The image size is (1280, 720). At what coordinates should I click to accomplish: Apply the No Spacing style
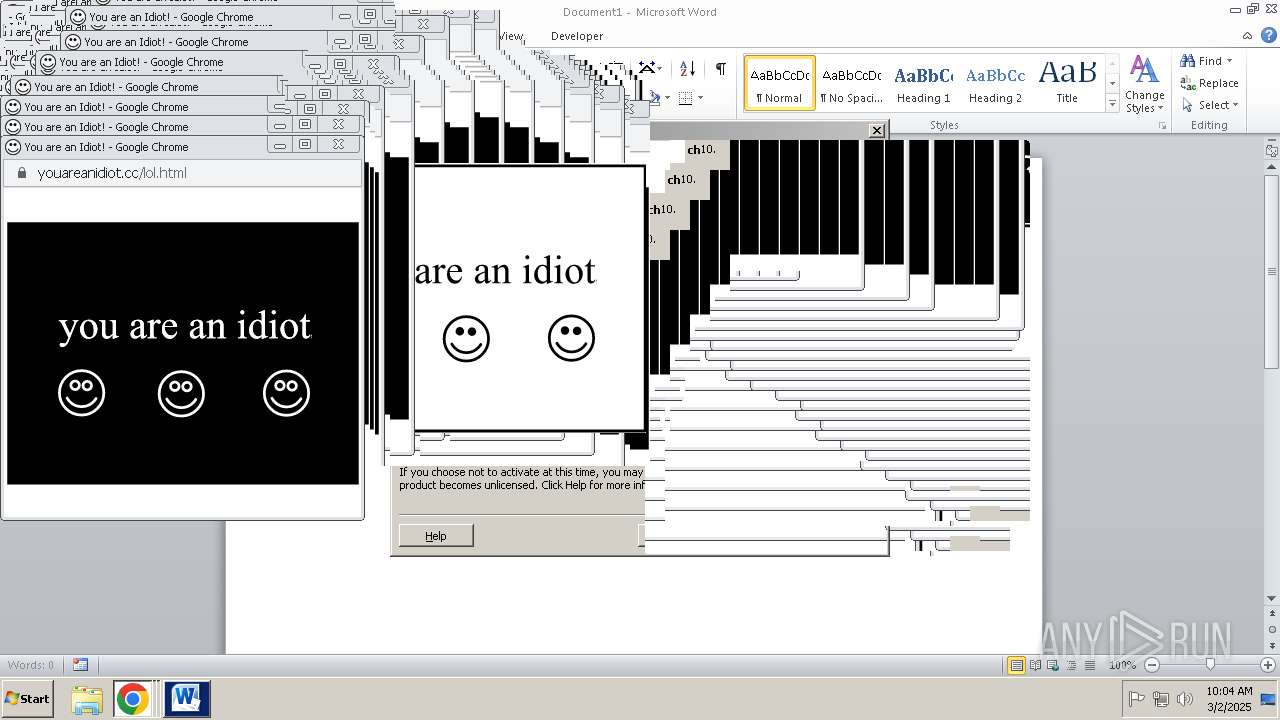pos(851,83)
